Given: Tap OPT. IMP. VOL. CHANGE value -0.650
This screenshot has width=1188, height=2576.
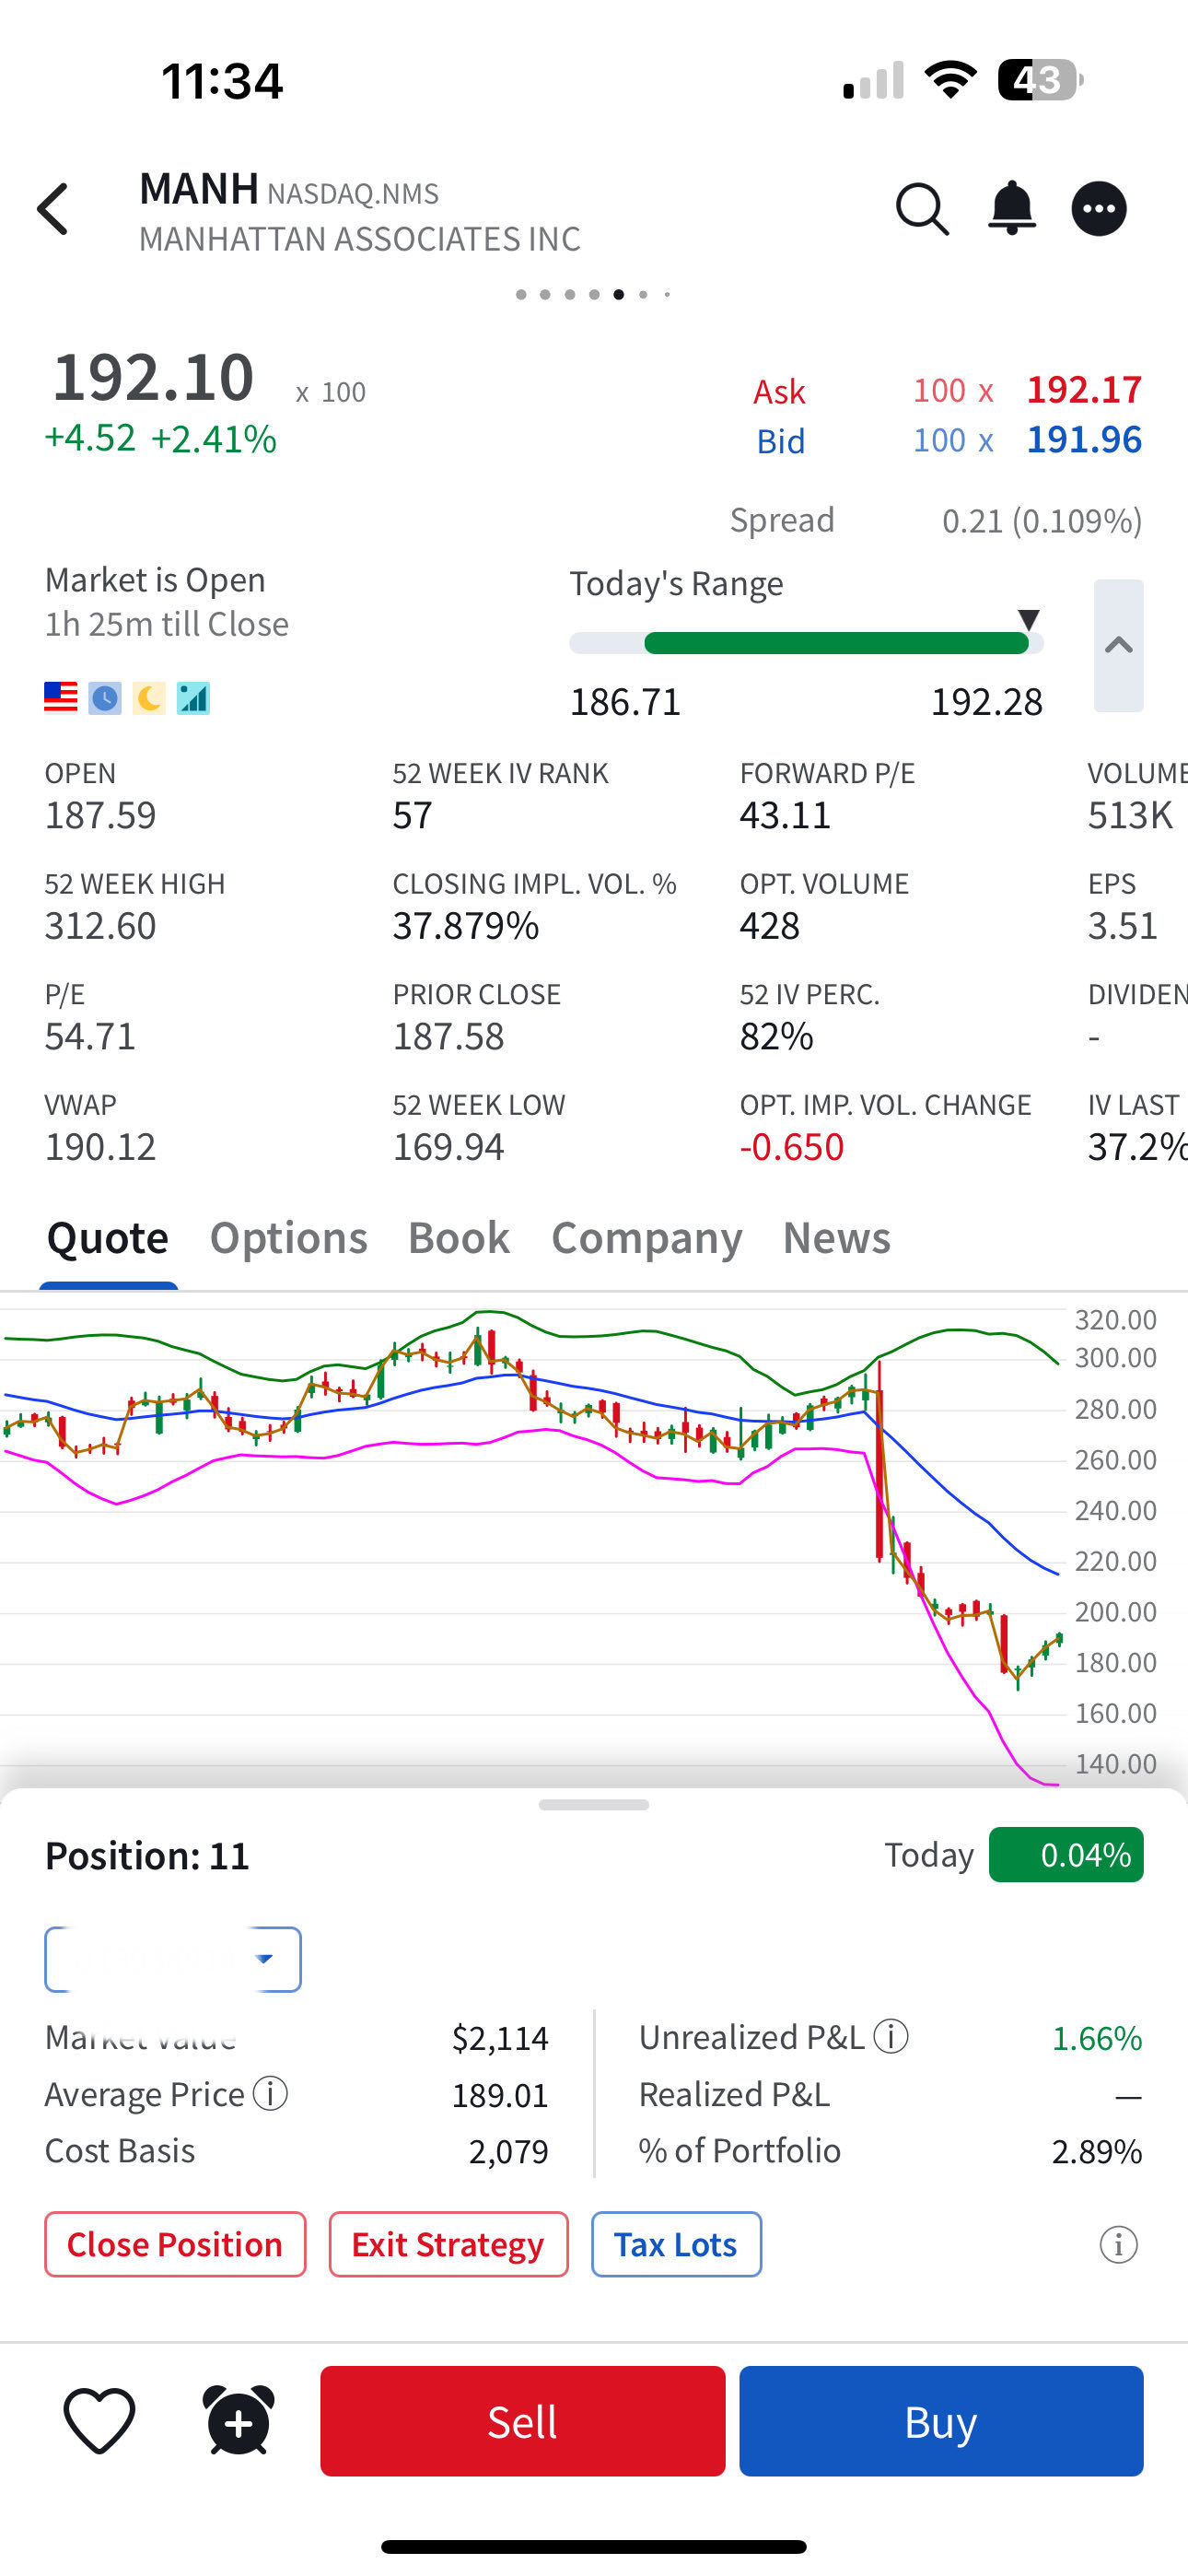Looking at the screenshot, I should pos(791,1147).
